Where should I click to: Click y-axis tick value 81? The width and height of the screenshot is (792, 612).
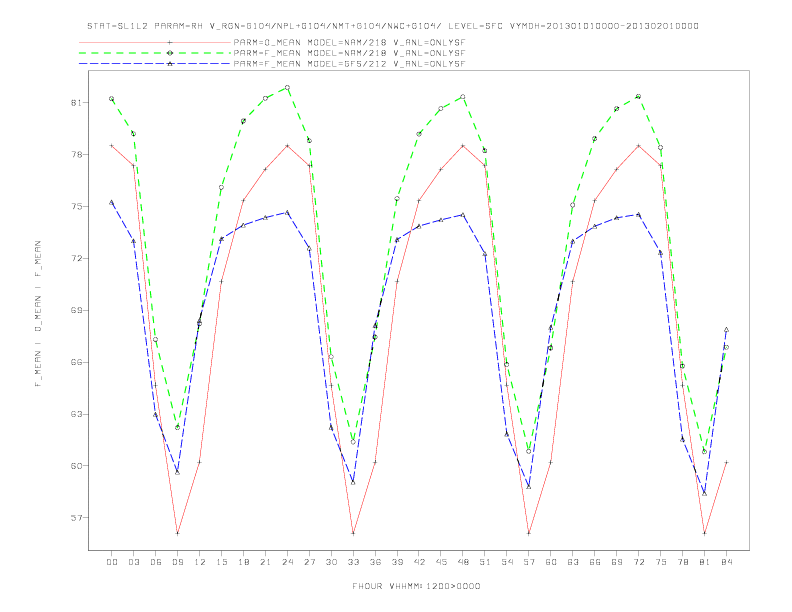tap(76, 103)
